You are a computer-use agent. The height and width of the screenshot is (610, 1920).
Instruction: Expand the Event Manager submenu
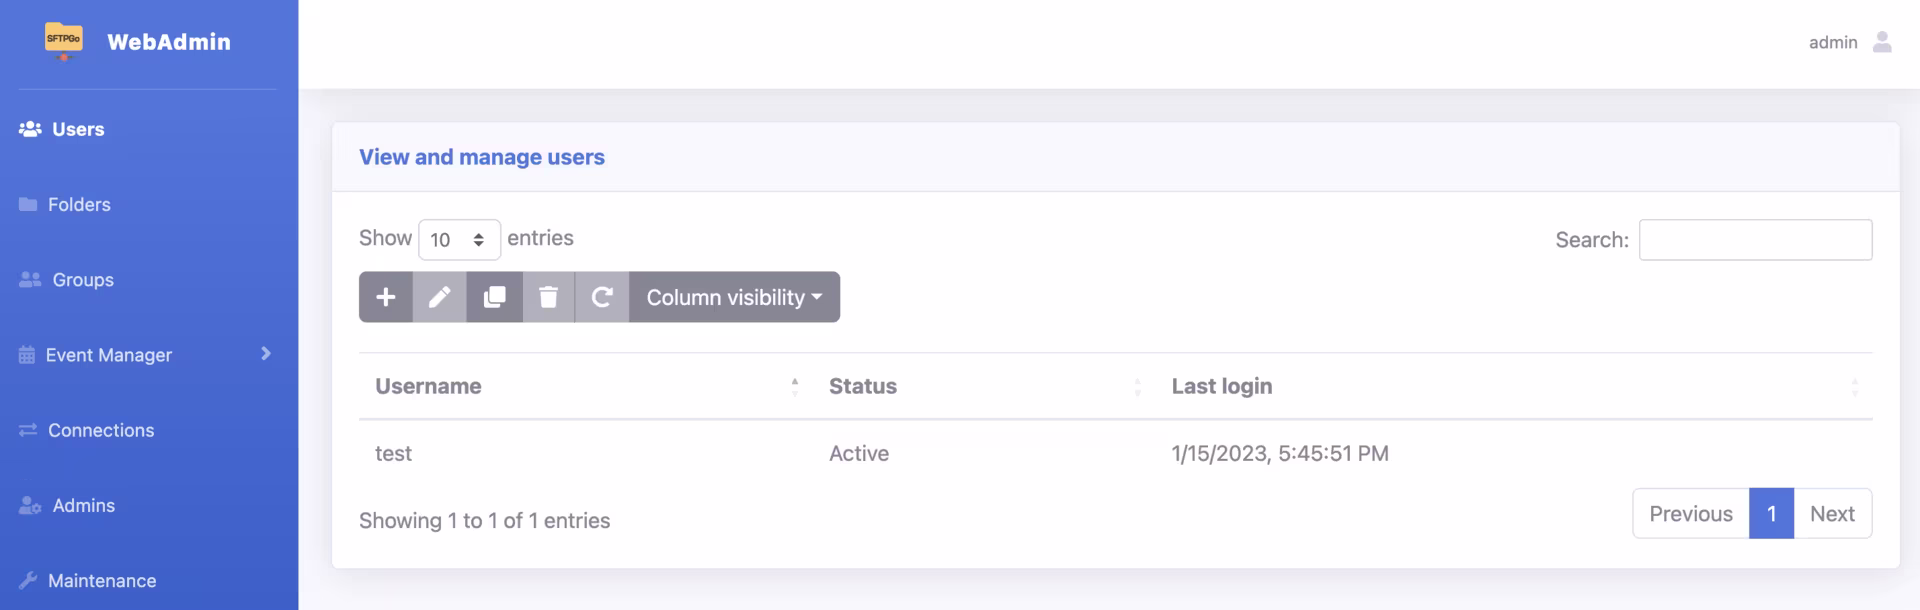point(265,354)
